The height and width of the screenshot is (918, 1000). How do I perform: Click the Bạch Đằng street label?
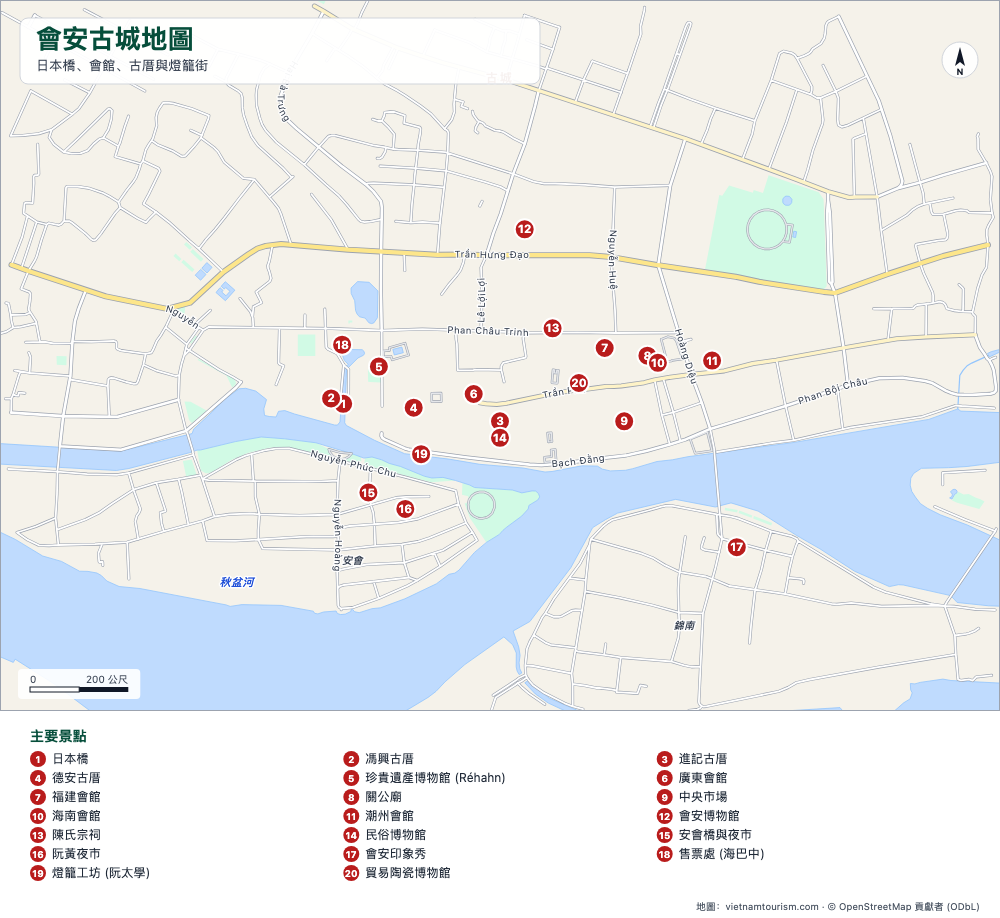[x=578, y=461]
